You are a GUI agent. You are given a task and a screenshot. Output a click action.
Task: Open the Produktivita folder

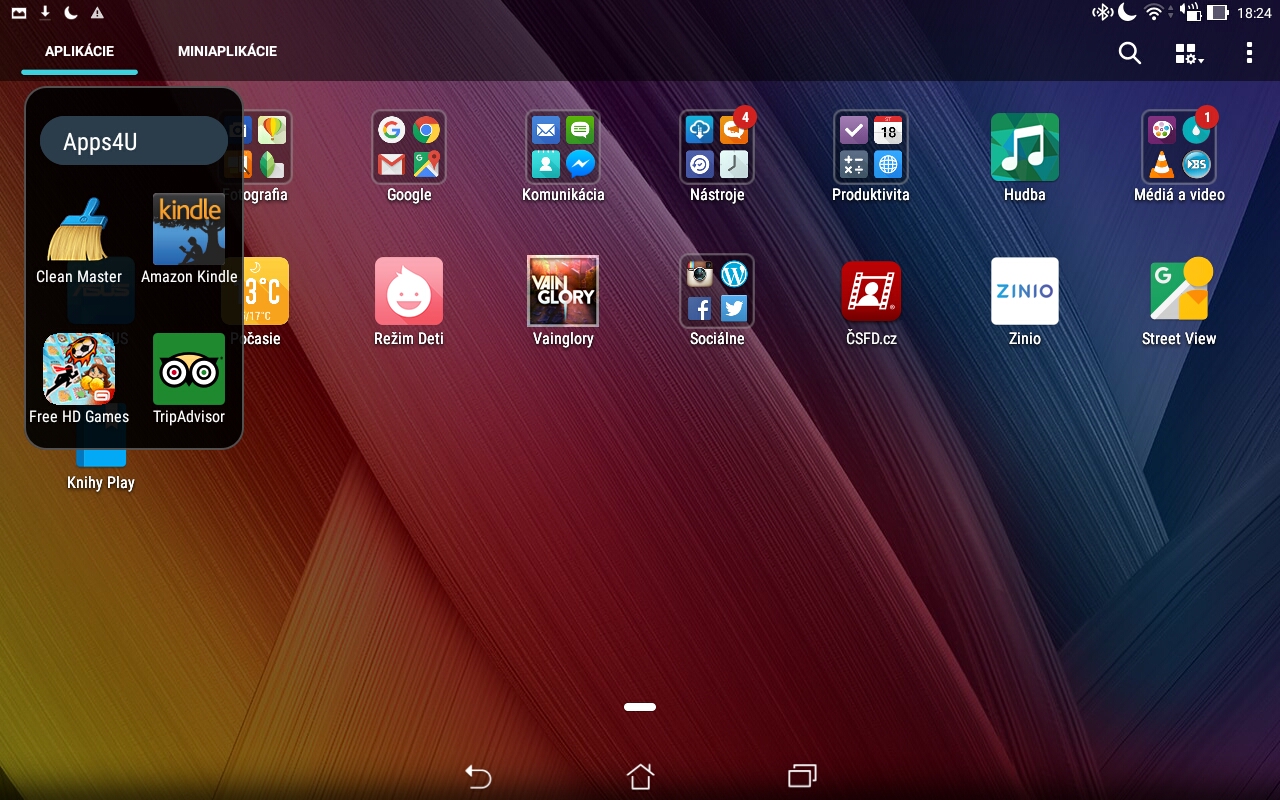coord(871,147)
